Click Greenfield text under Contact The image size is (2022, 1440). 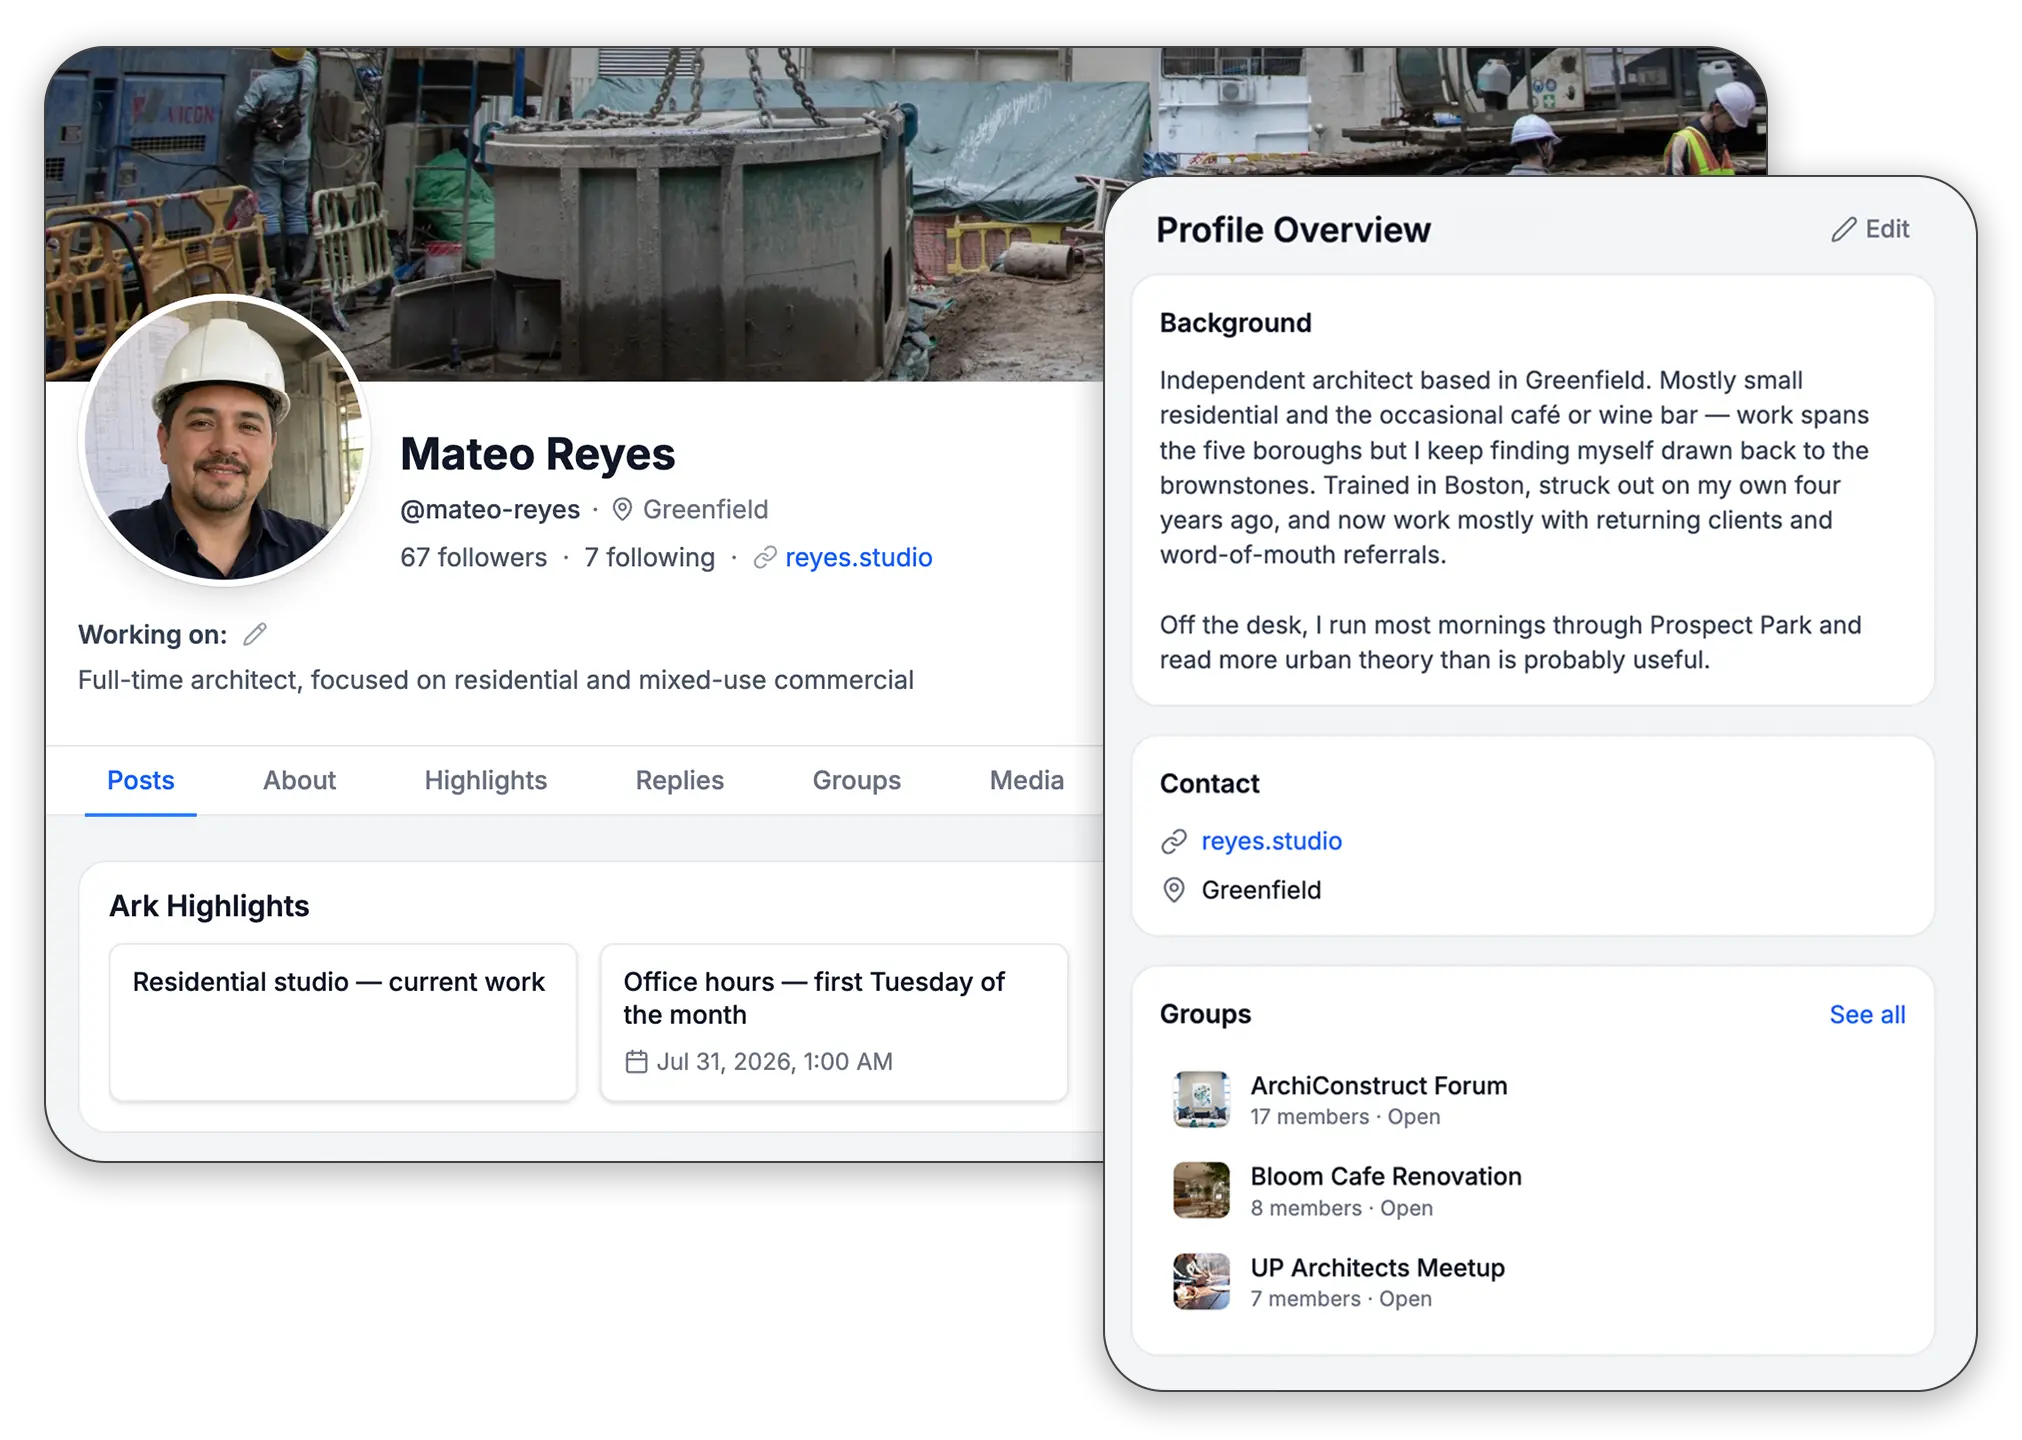click(x=1261, y=890)
